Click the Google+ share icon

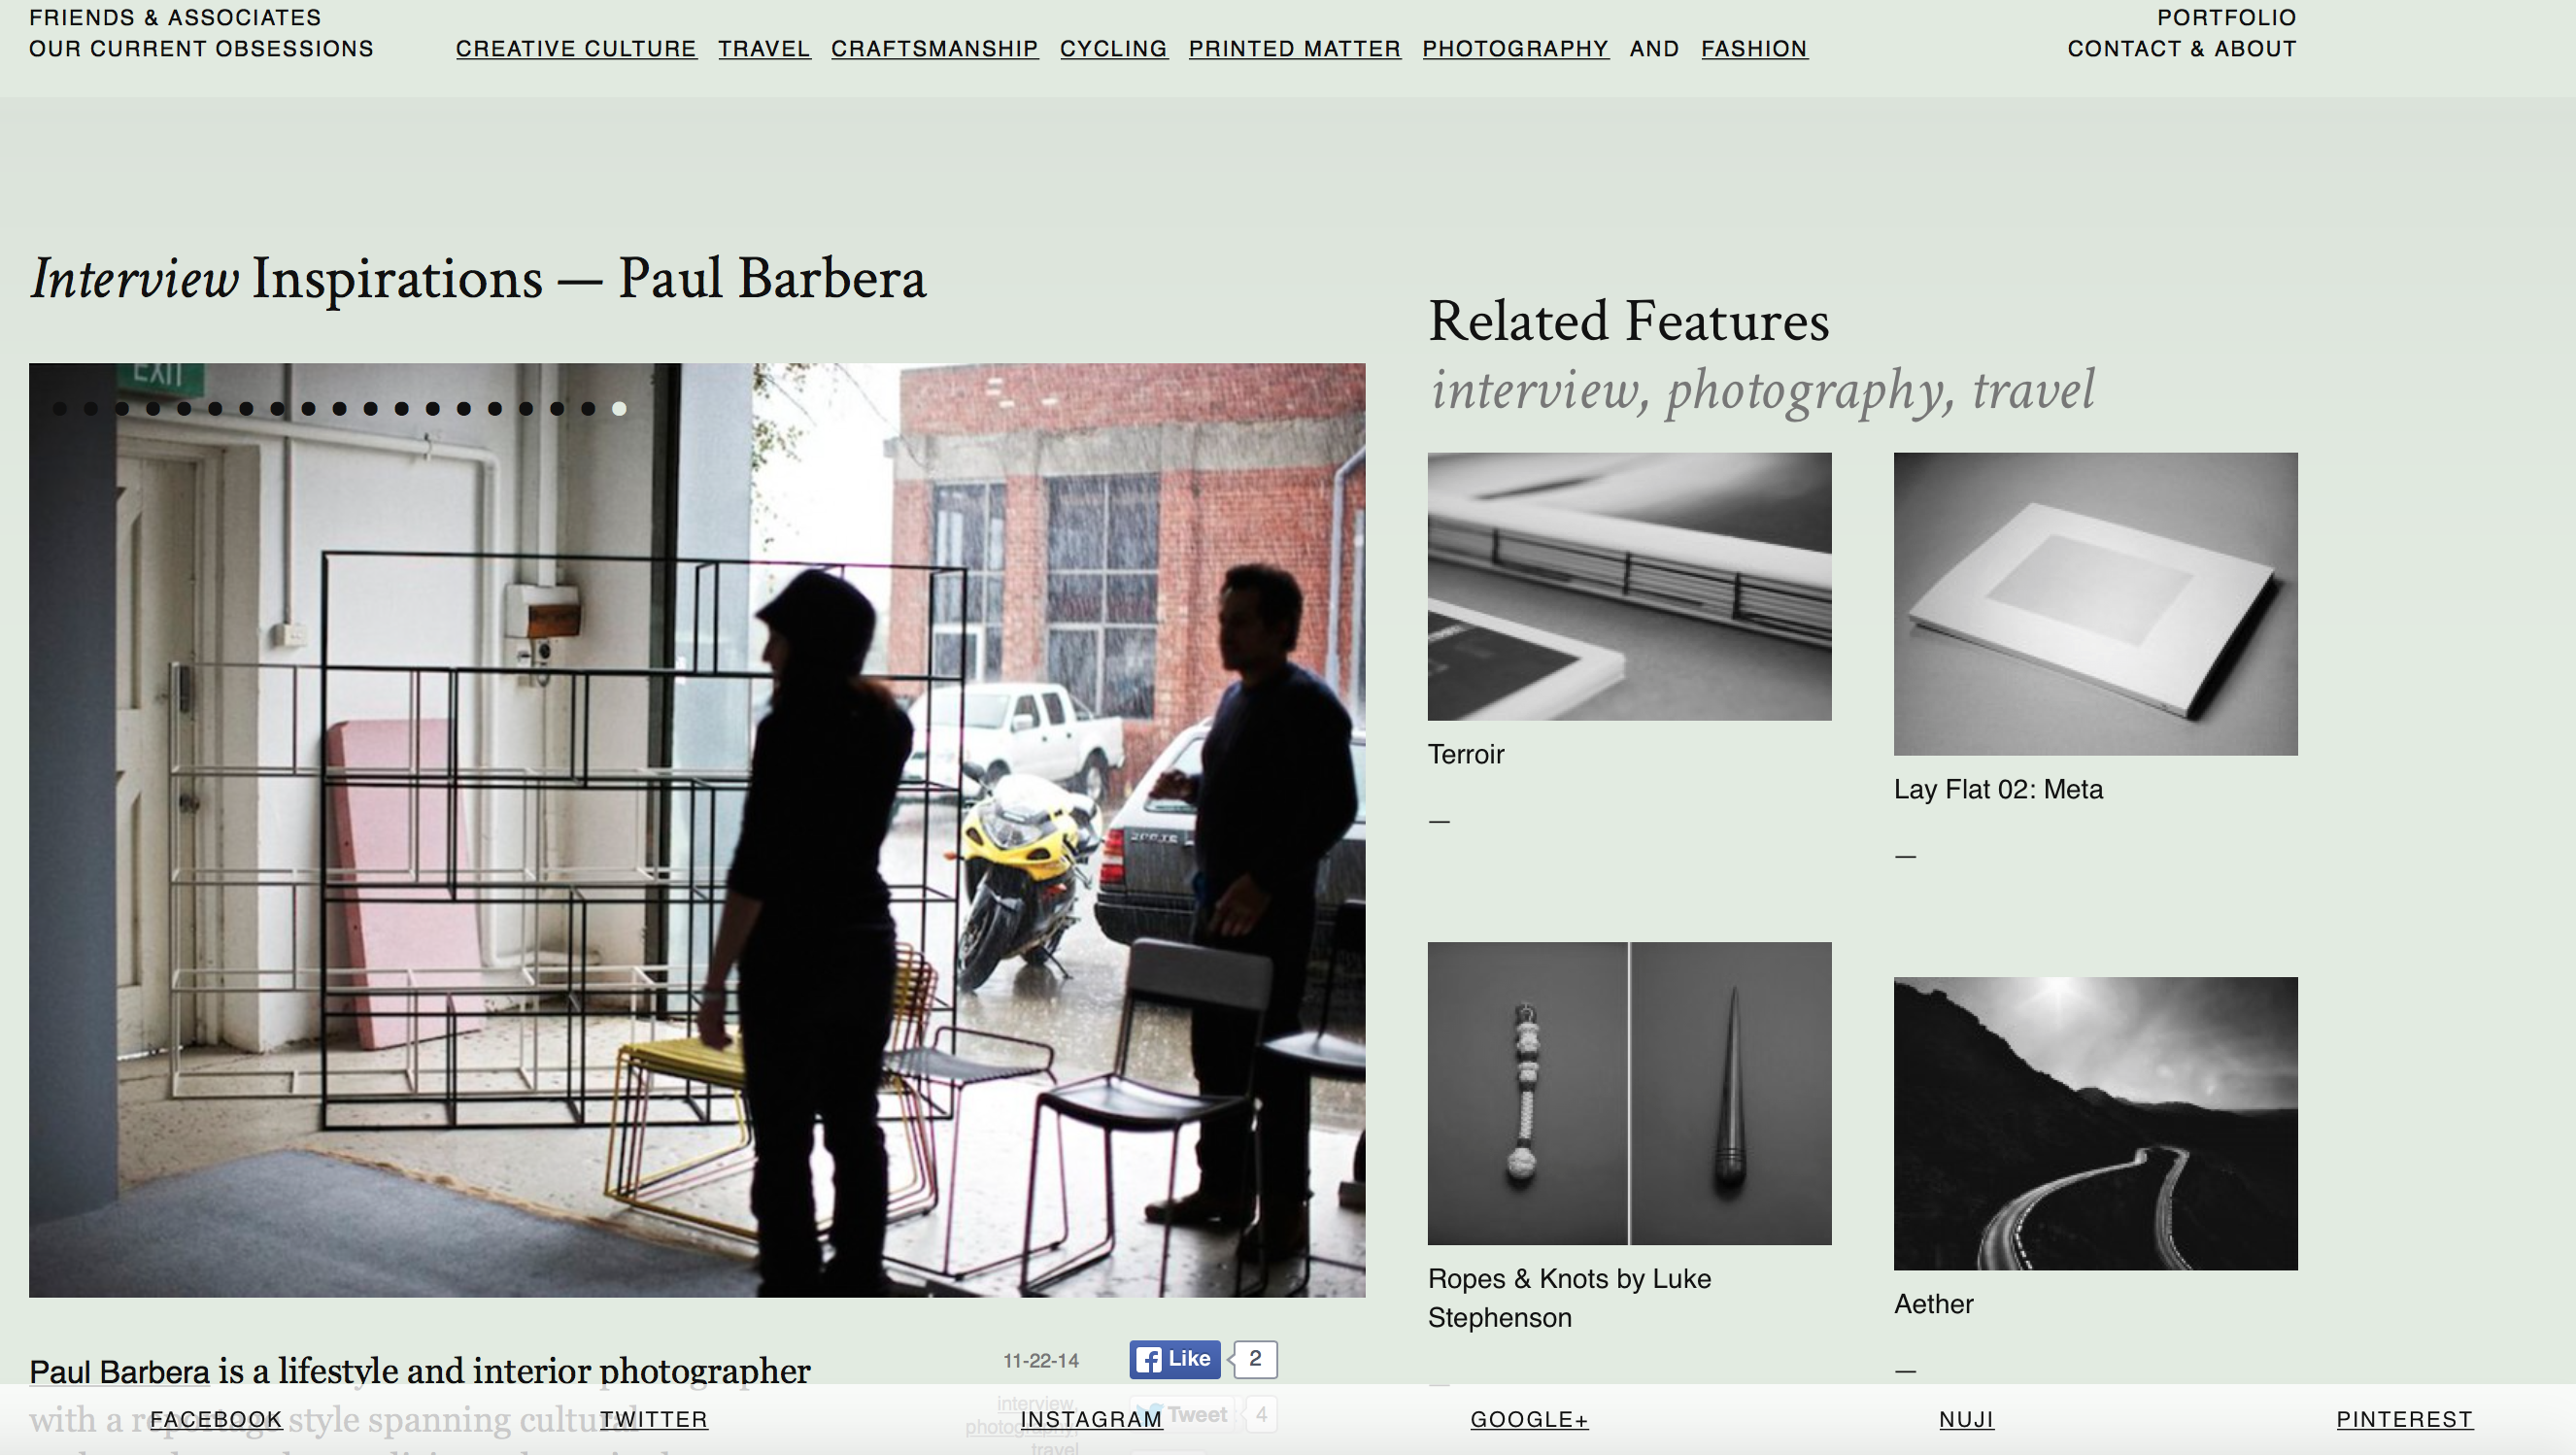point(1529,1420)
